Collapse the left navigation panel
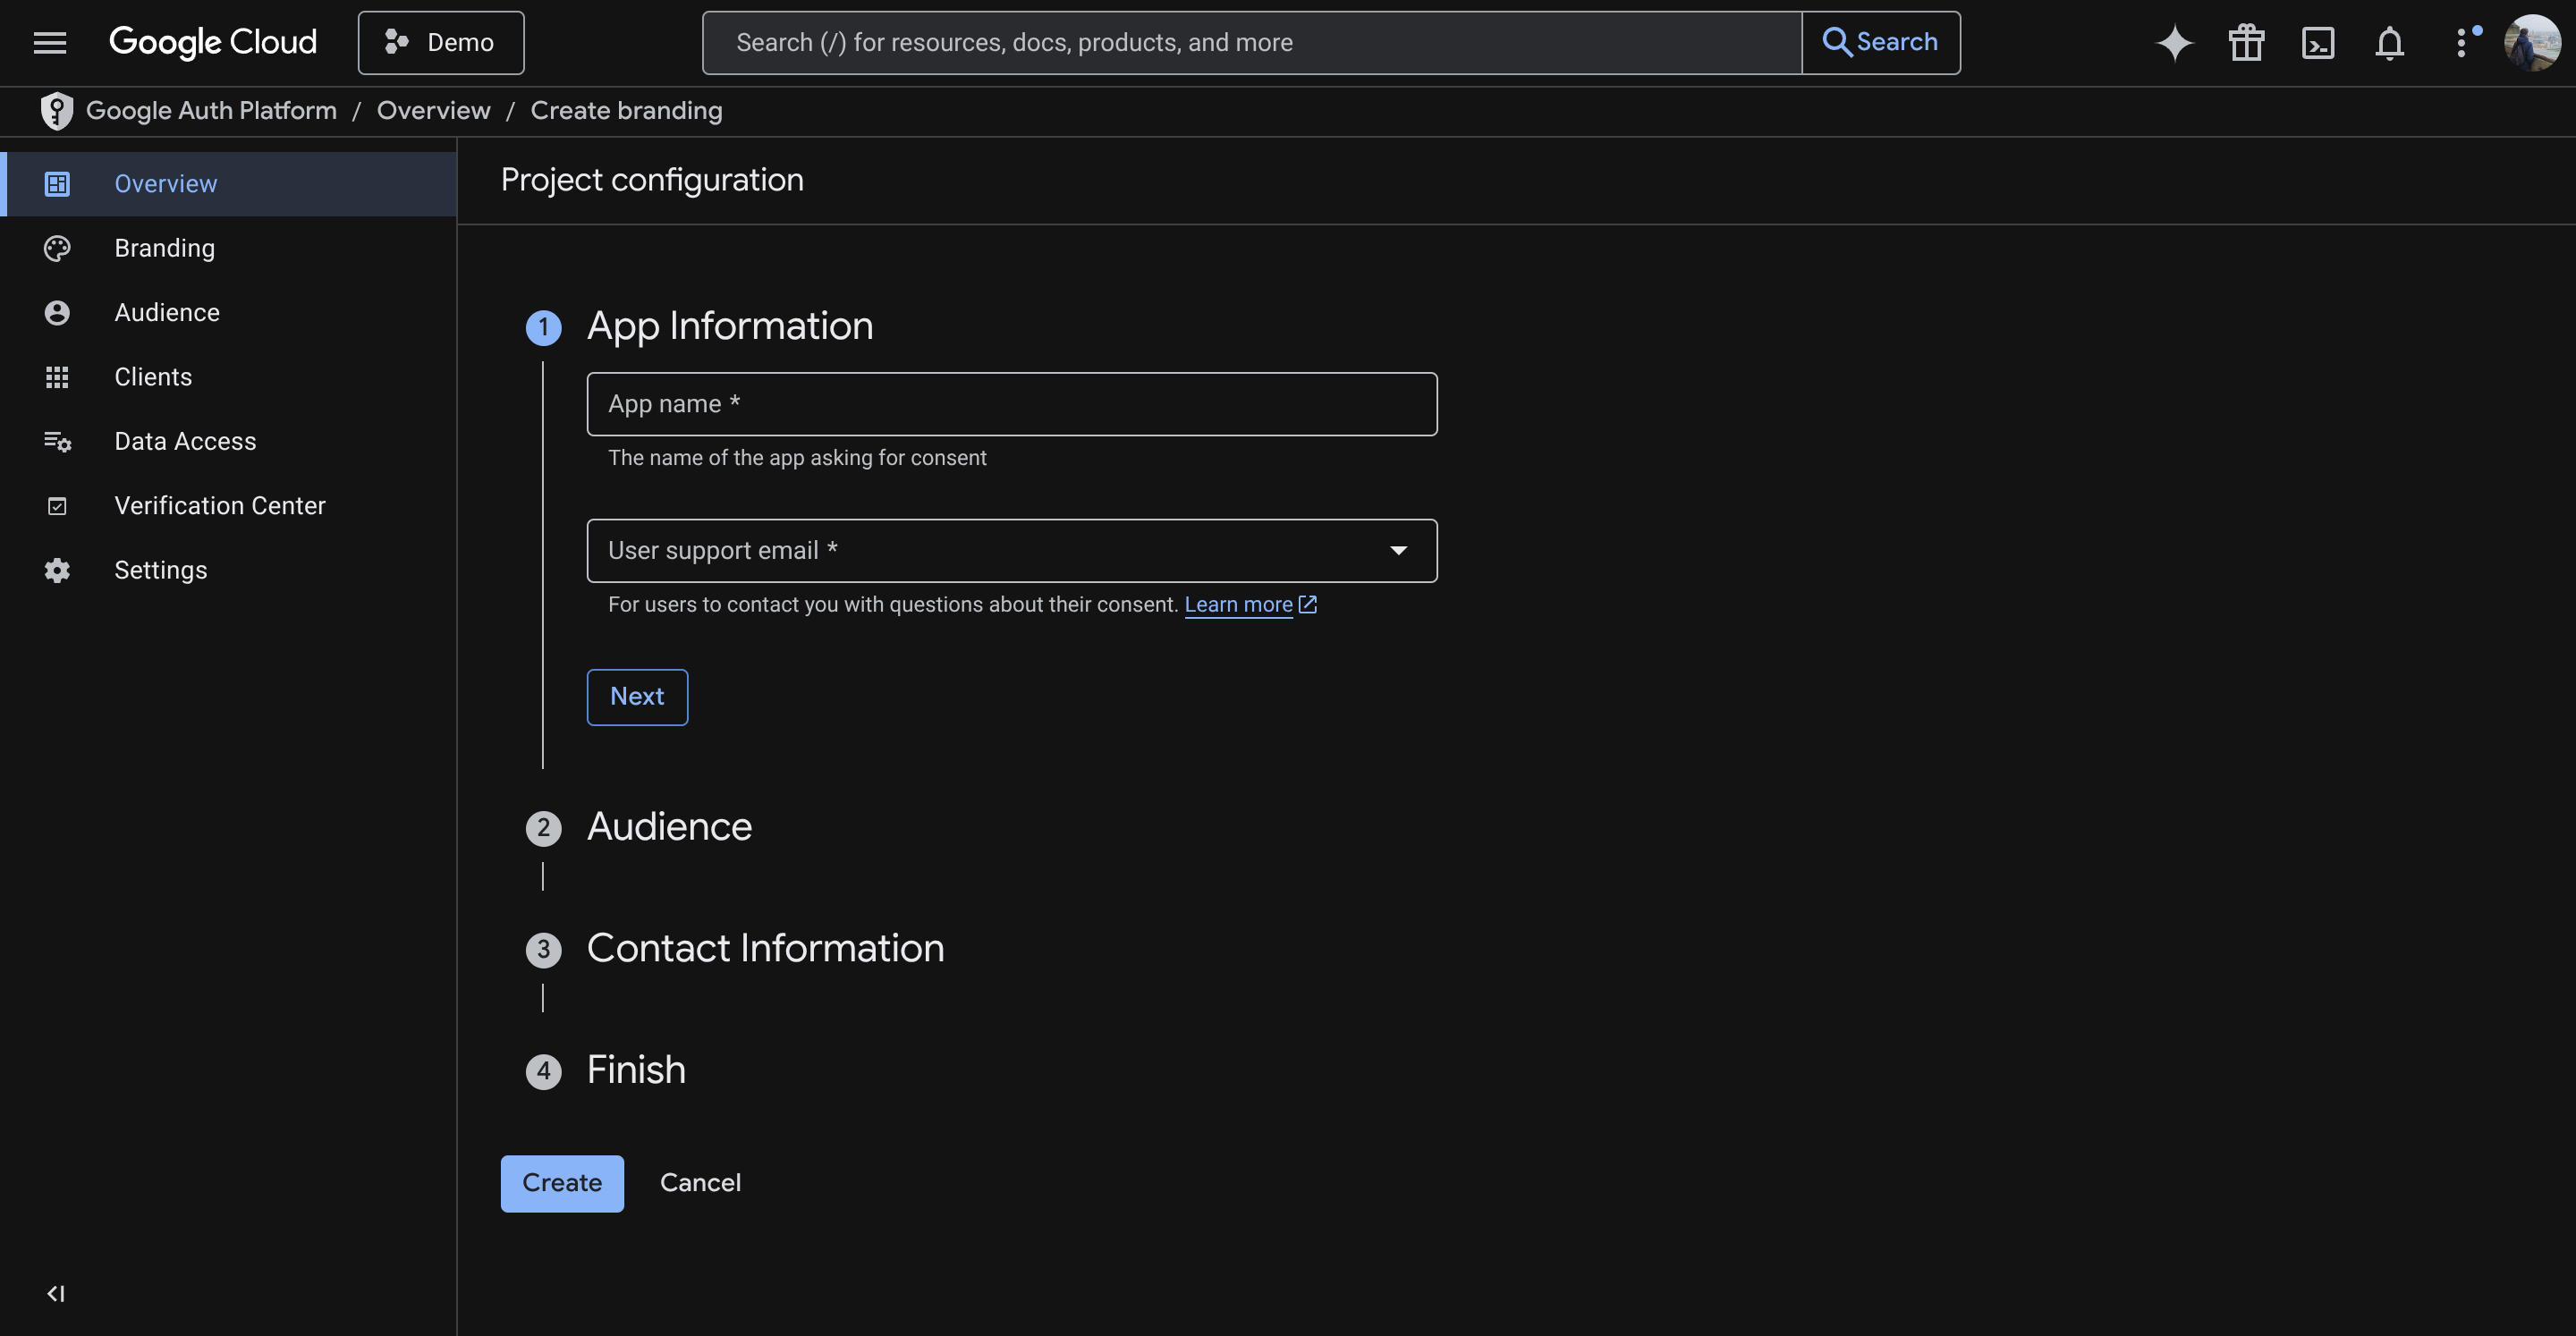 pyautogui.click(x=56, y=1292)
